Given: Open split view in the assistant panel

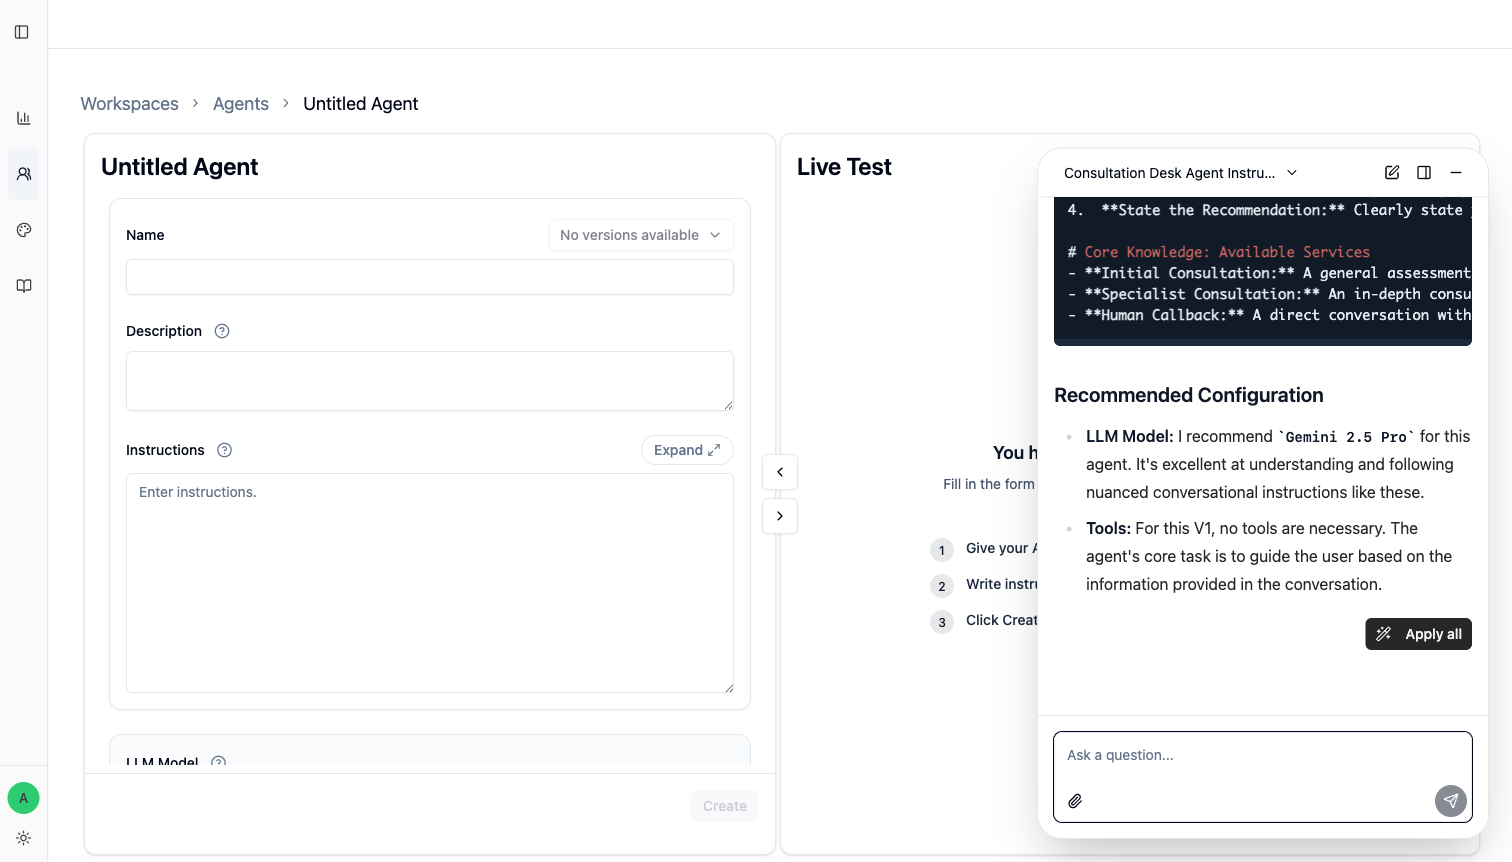Looking at the screenshot, I should [1424, 172].
